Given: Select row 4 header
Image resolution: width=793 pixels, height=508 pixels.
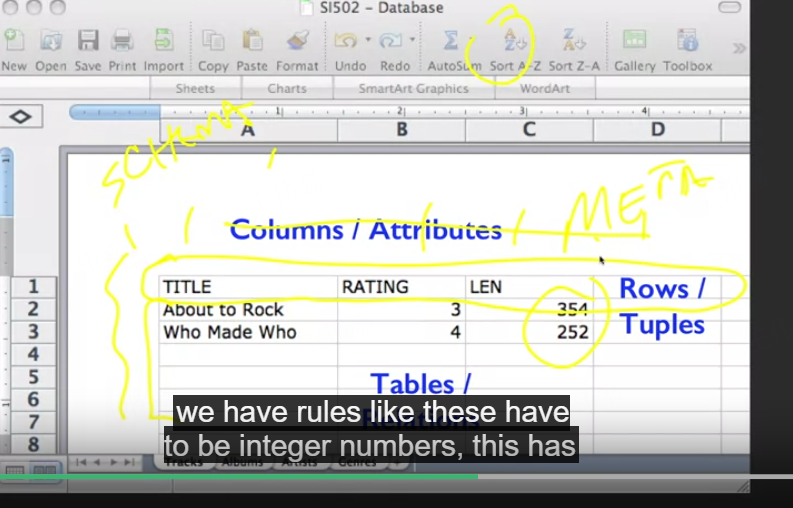Looking at the screenshot, I should coord(33,354).
